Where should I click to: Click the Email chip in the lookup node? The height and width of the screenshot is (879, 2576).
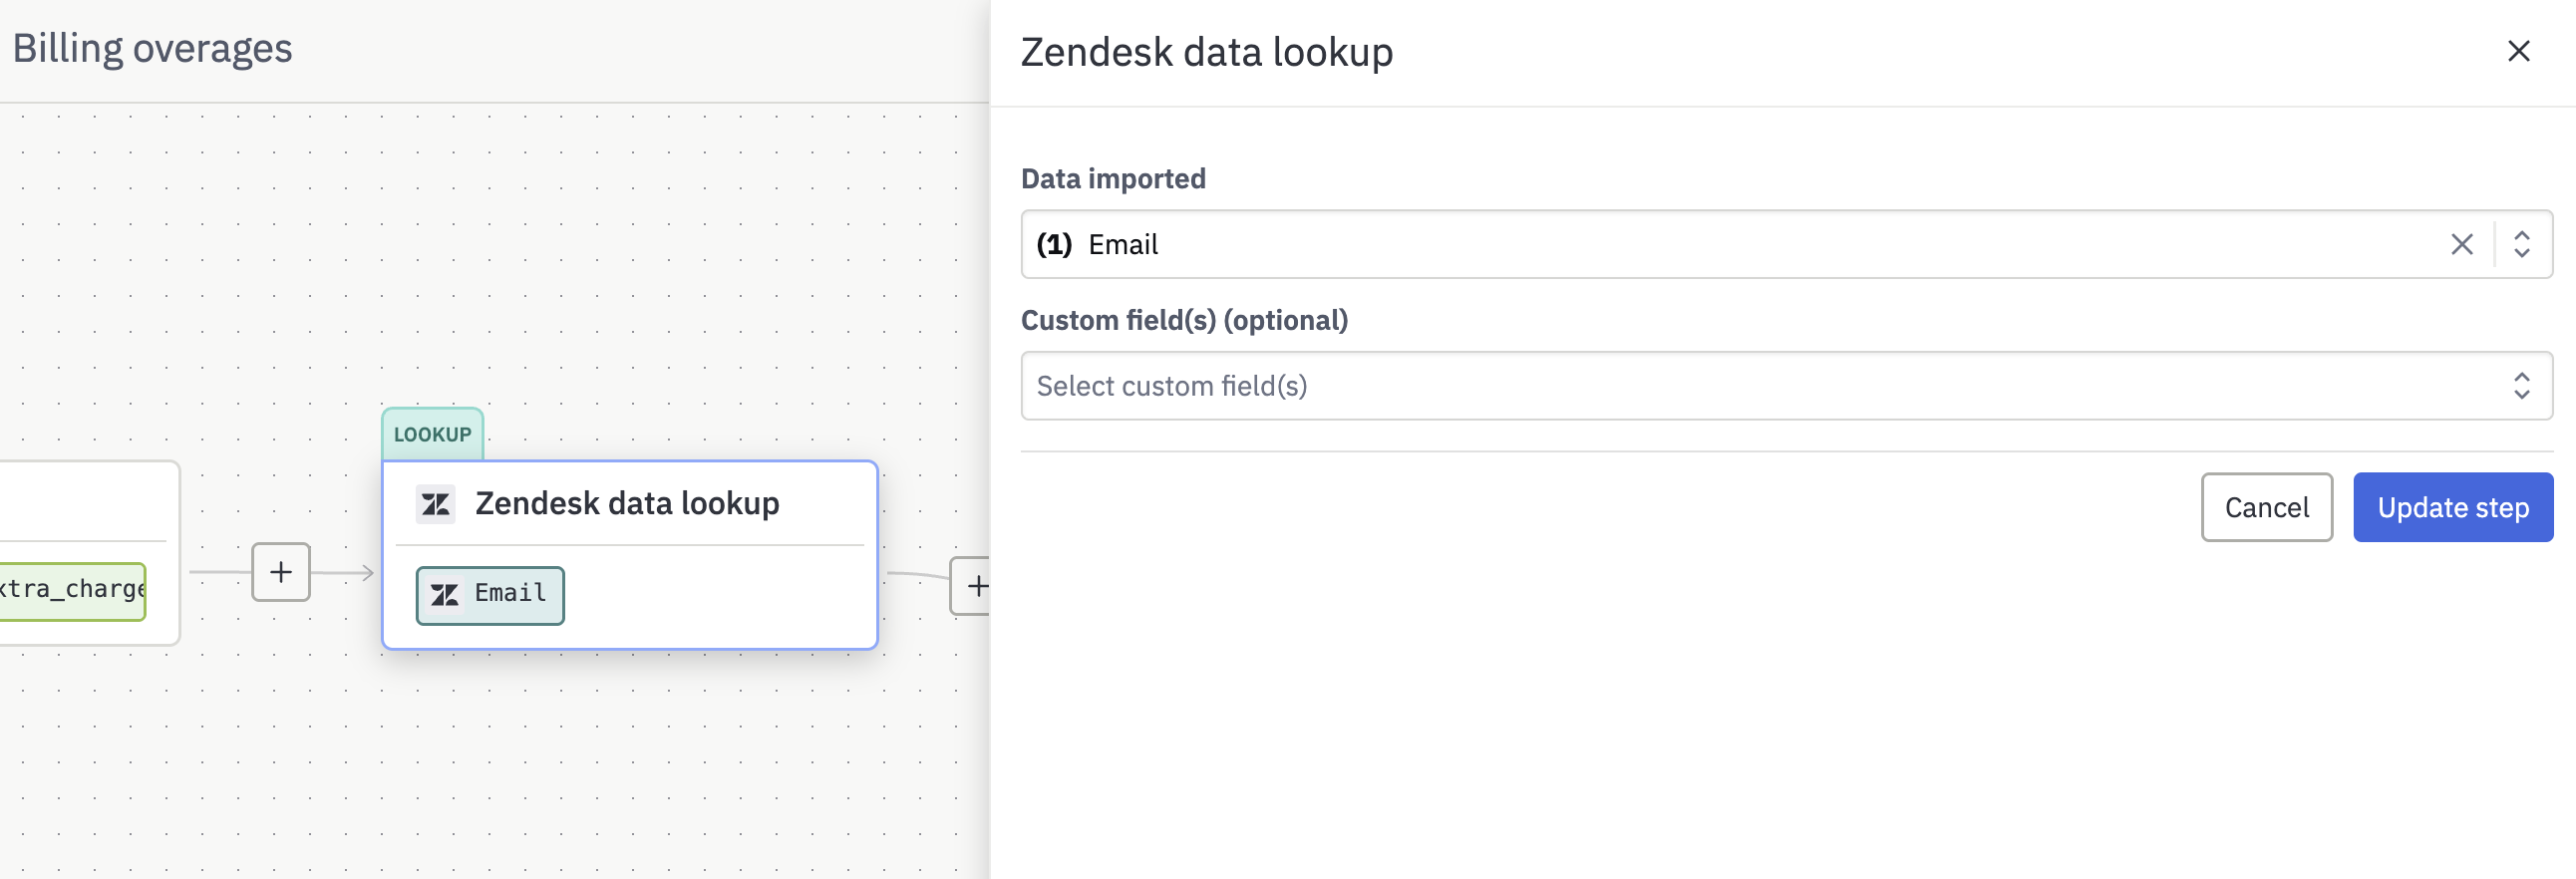tap(490, 595)
